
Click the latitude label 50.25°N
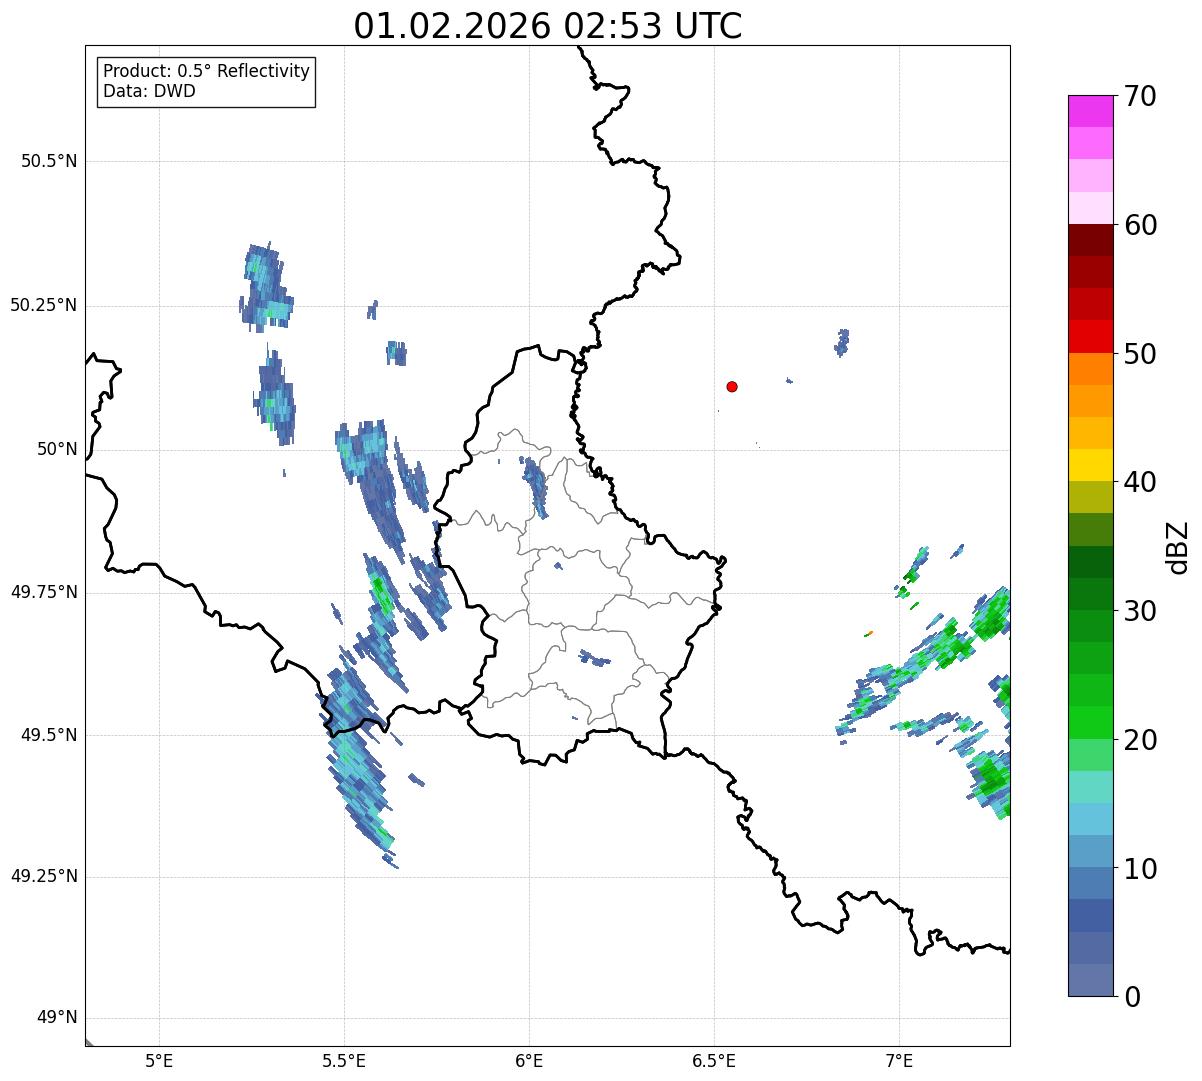[43, 305]
